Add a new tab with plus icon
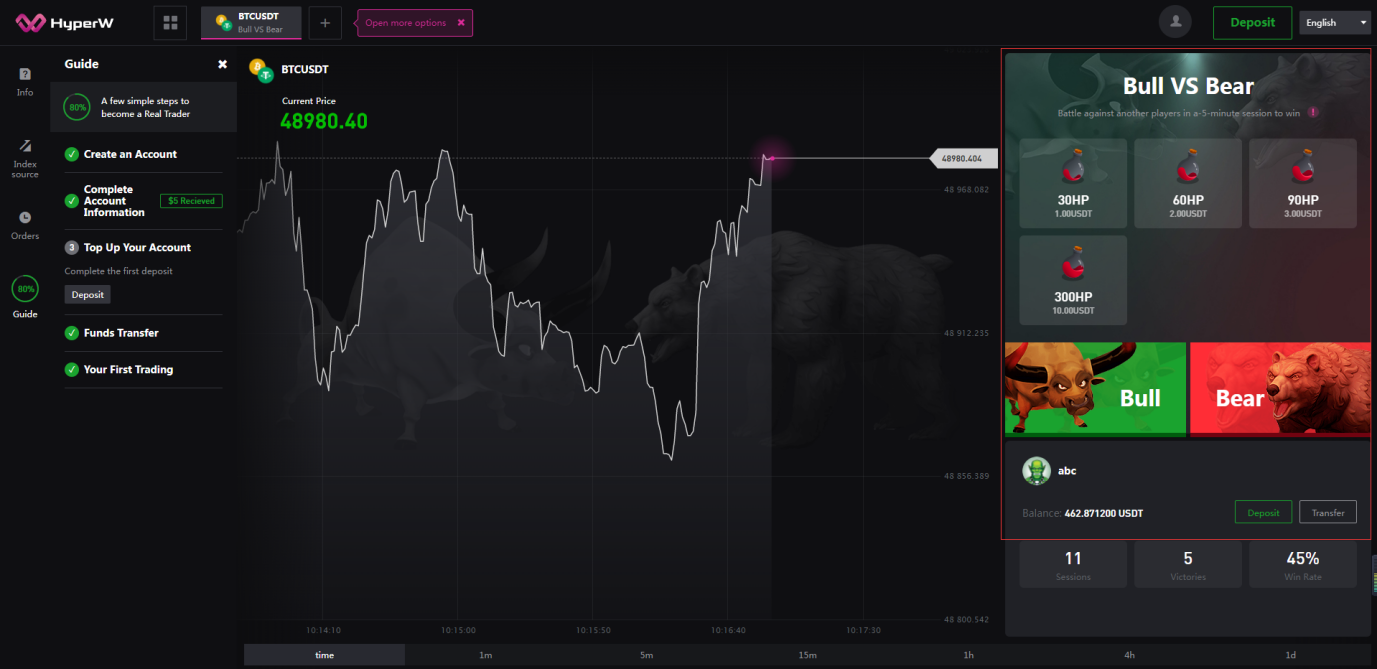The image size is (1377, 669). [x=325, y=23]
